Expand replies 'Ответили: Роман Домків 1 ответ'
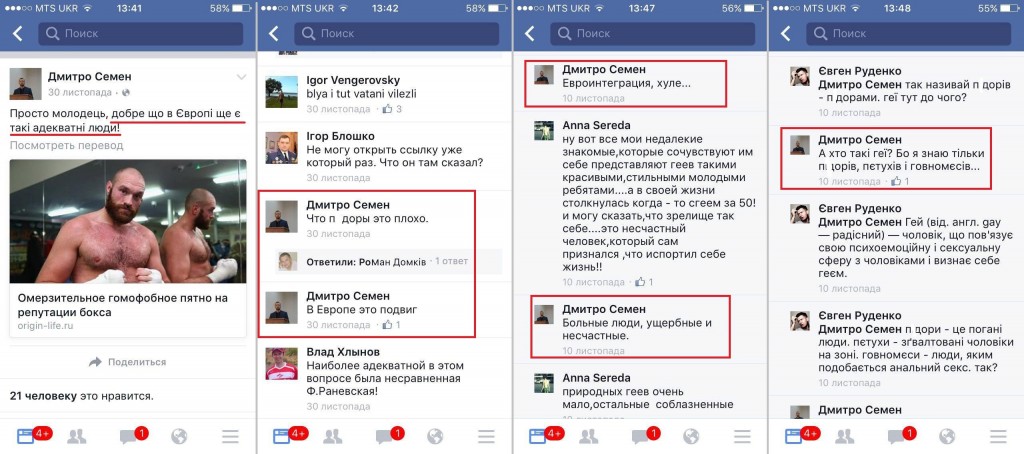1024x454 pixels. [380, 261]
